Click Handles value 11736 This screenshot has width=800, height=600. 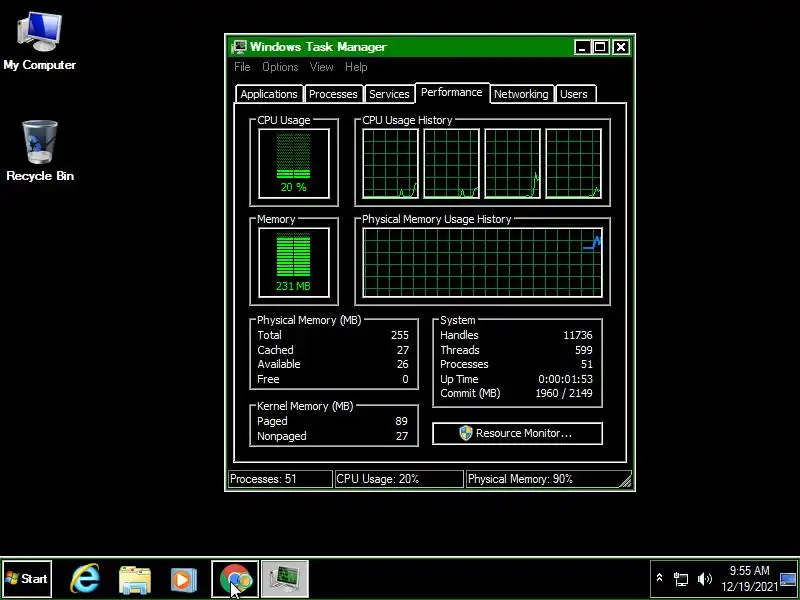578,335
